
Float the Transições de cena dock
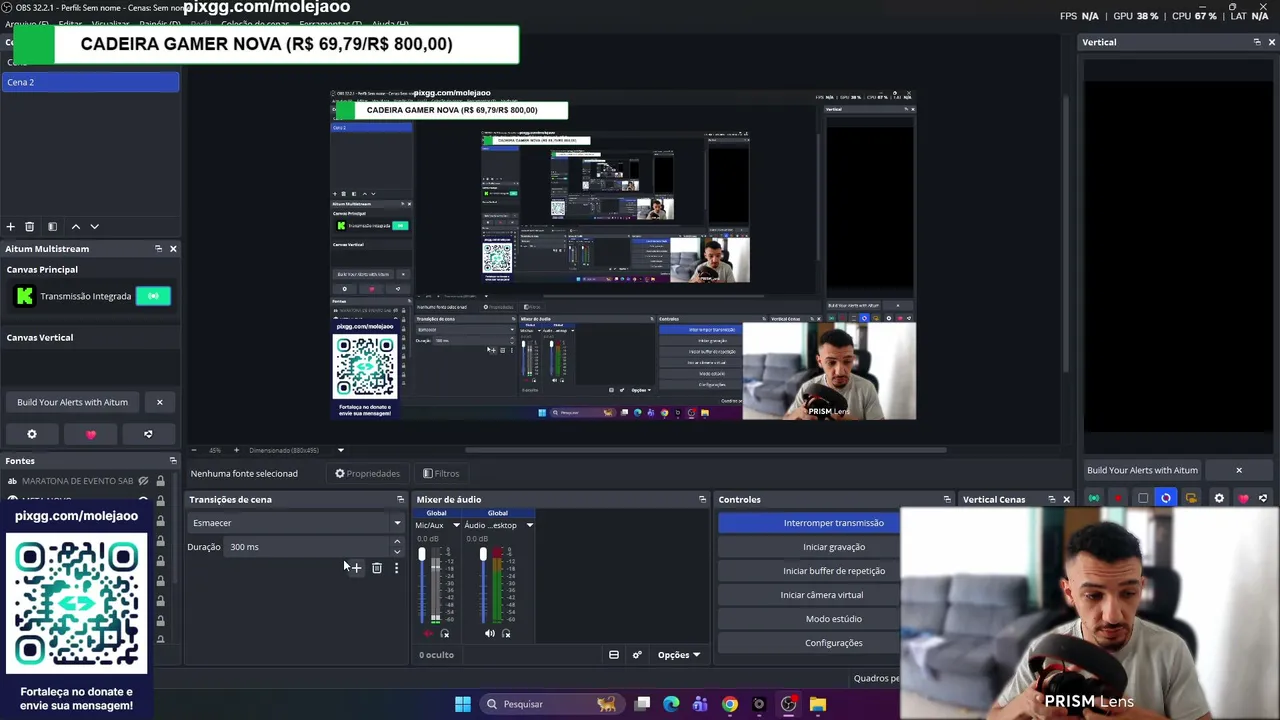tap(400, 500)
